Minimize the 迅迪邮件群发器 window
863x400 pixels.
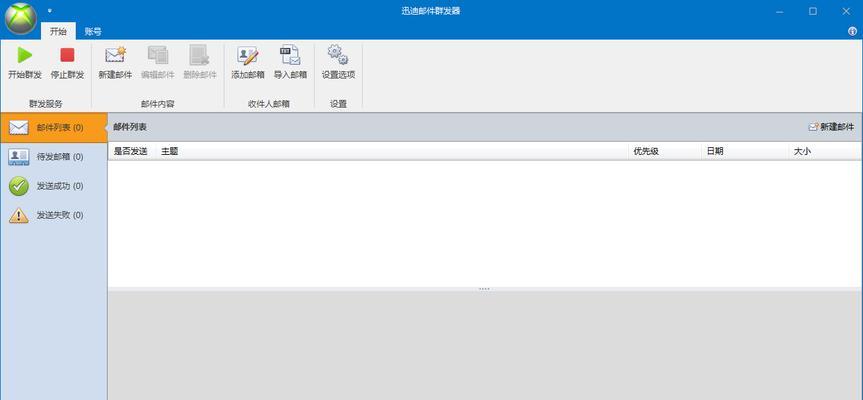[779, 11]
